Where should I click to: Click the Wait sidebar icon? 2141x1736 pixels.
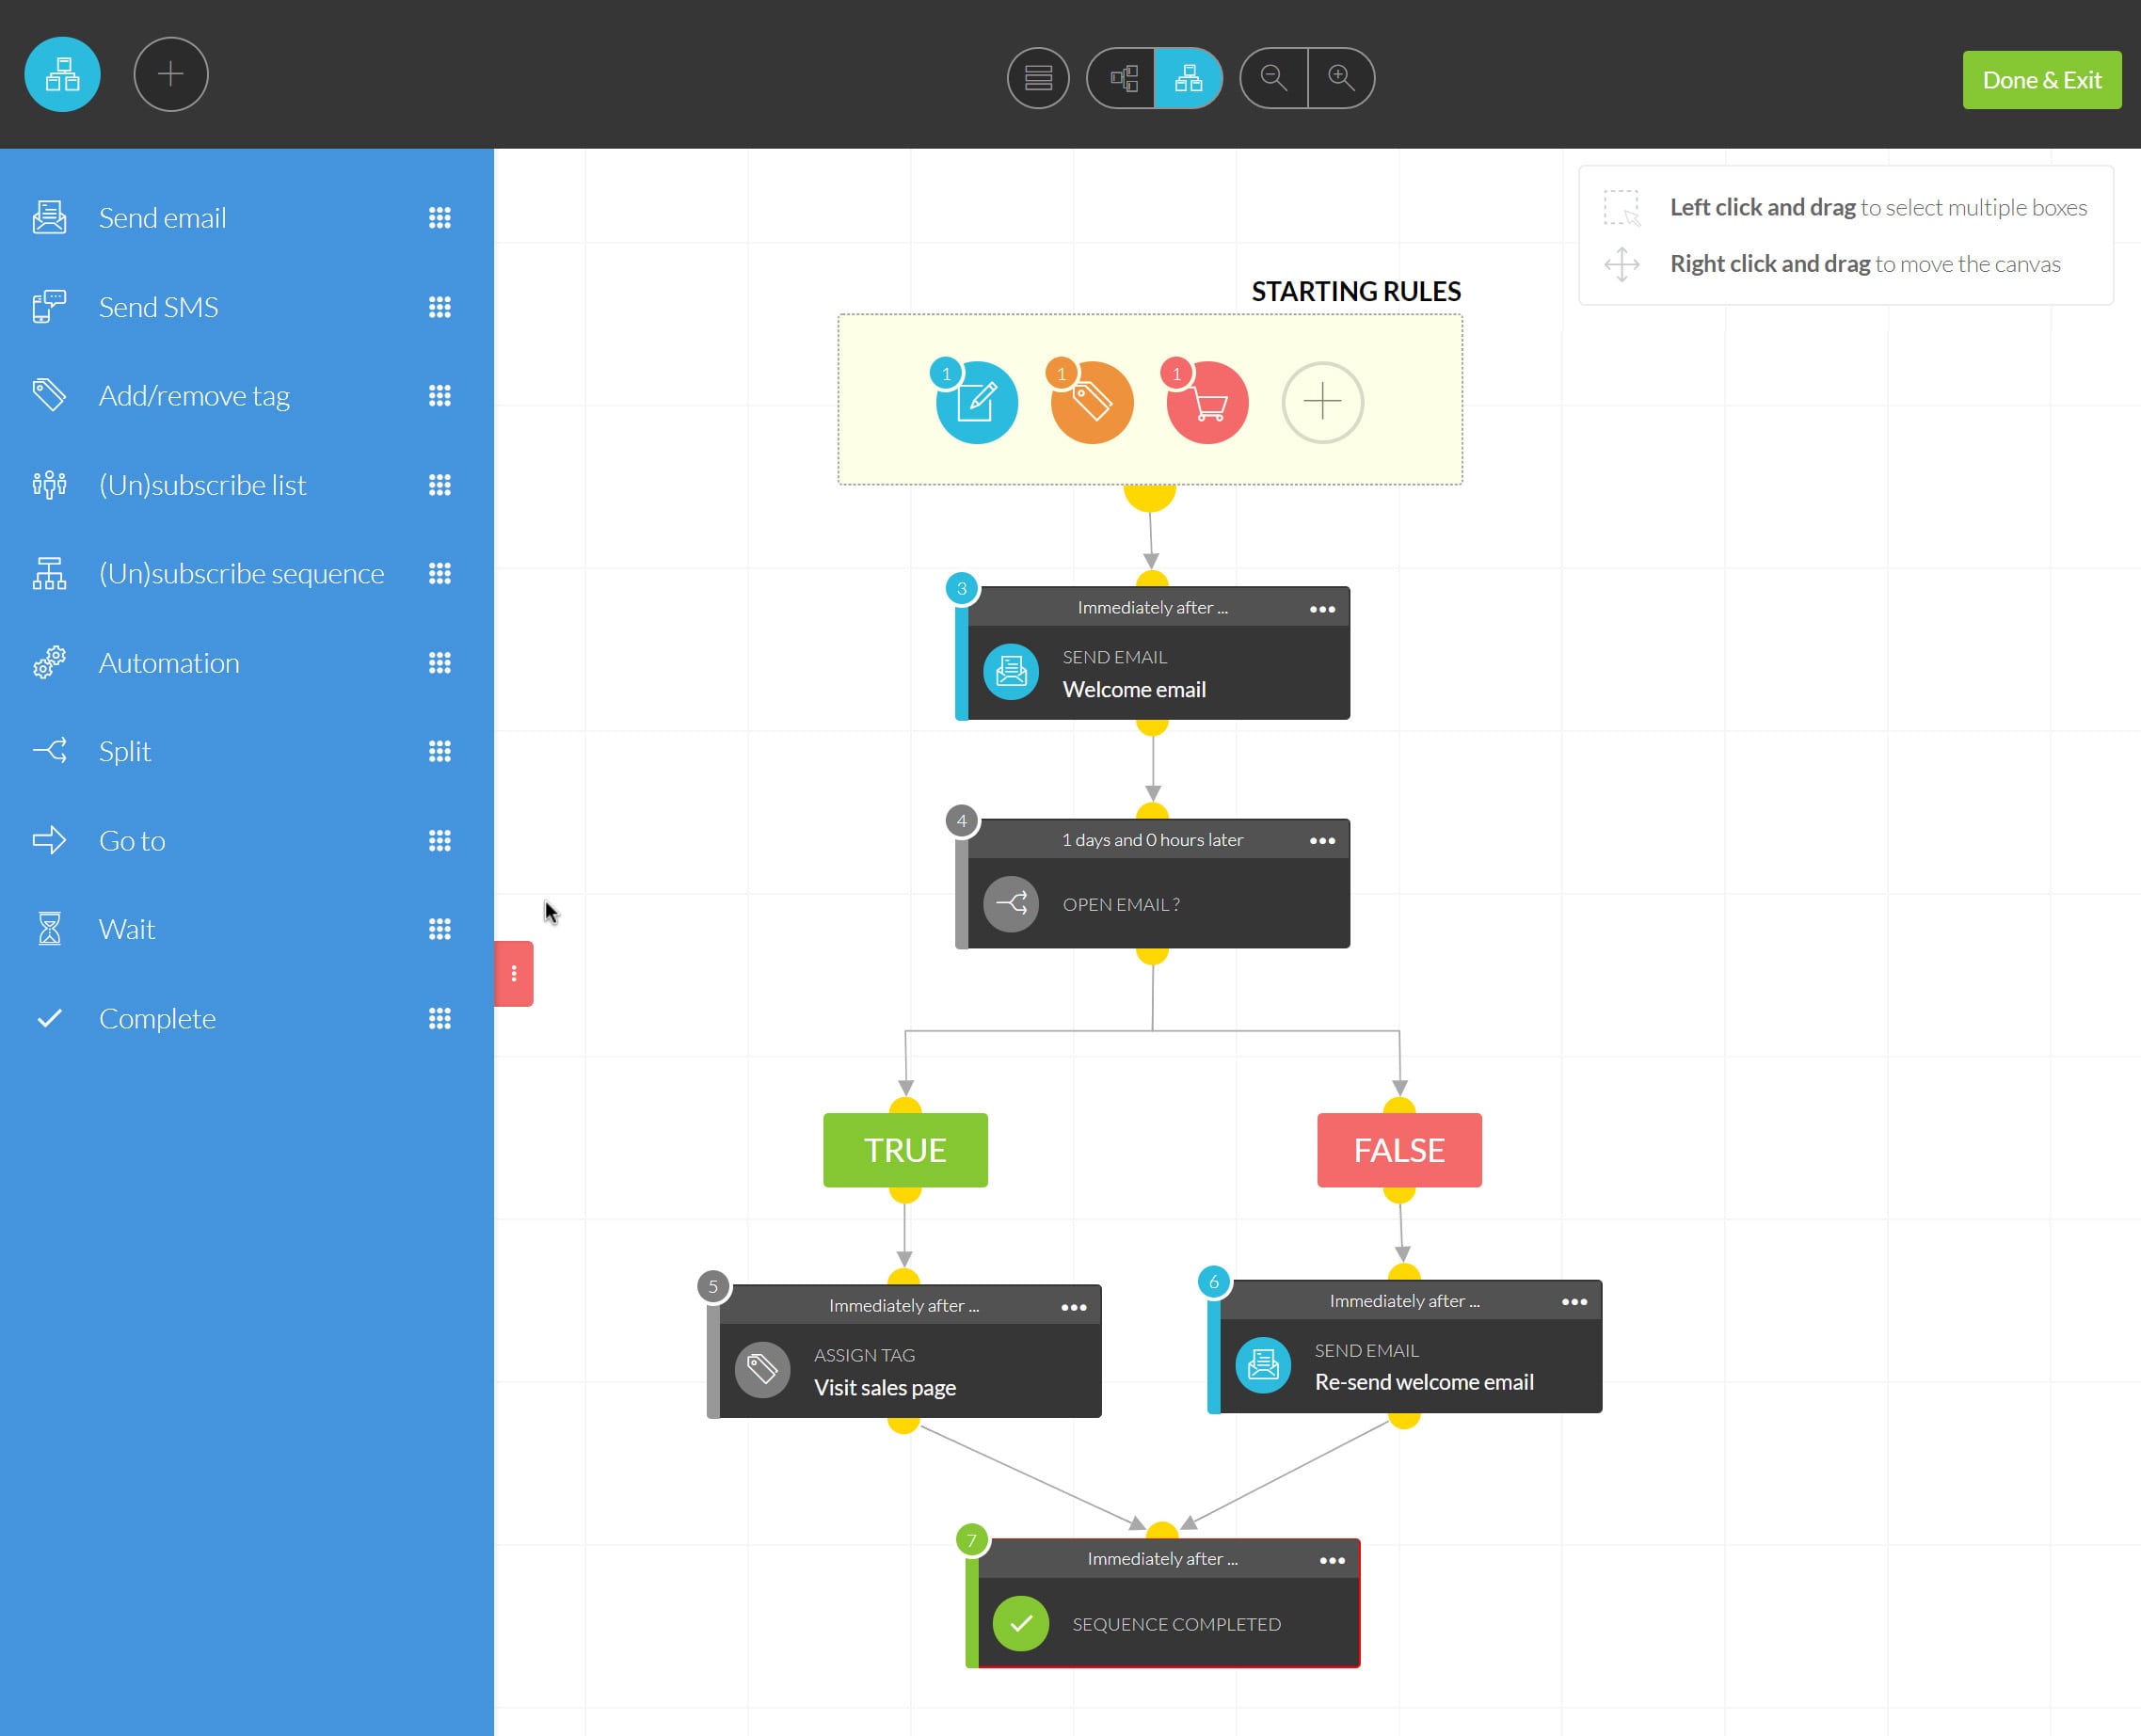50,929
